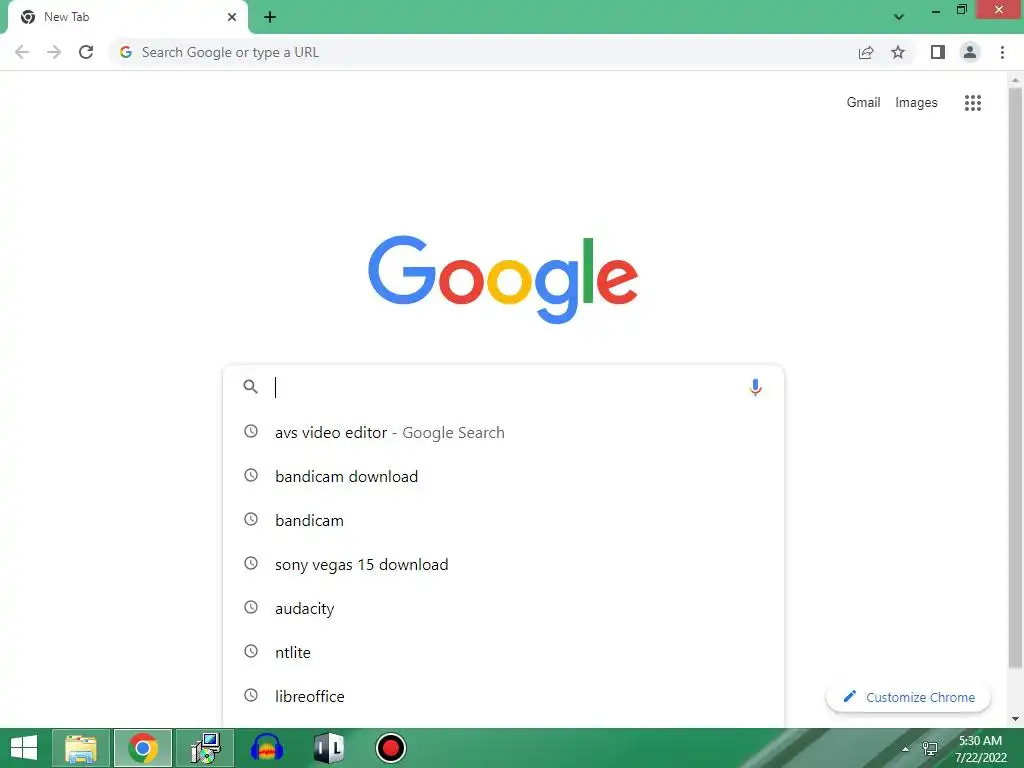The height and width of the screenshot is (768, 1024).
Task: Close the New Tab tab
Action: tap(232, 17)
